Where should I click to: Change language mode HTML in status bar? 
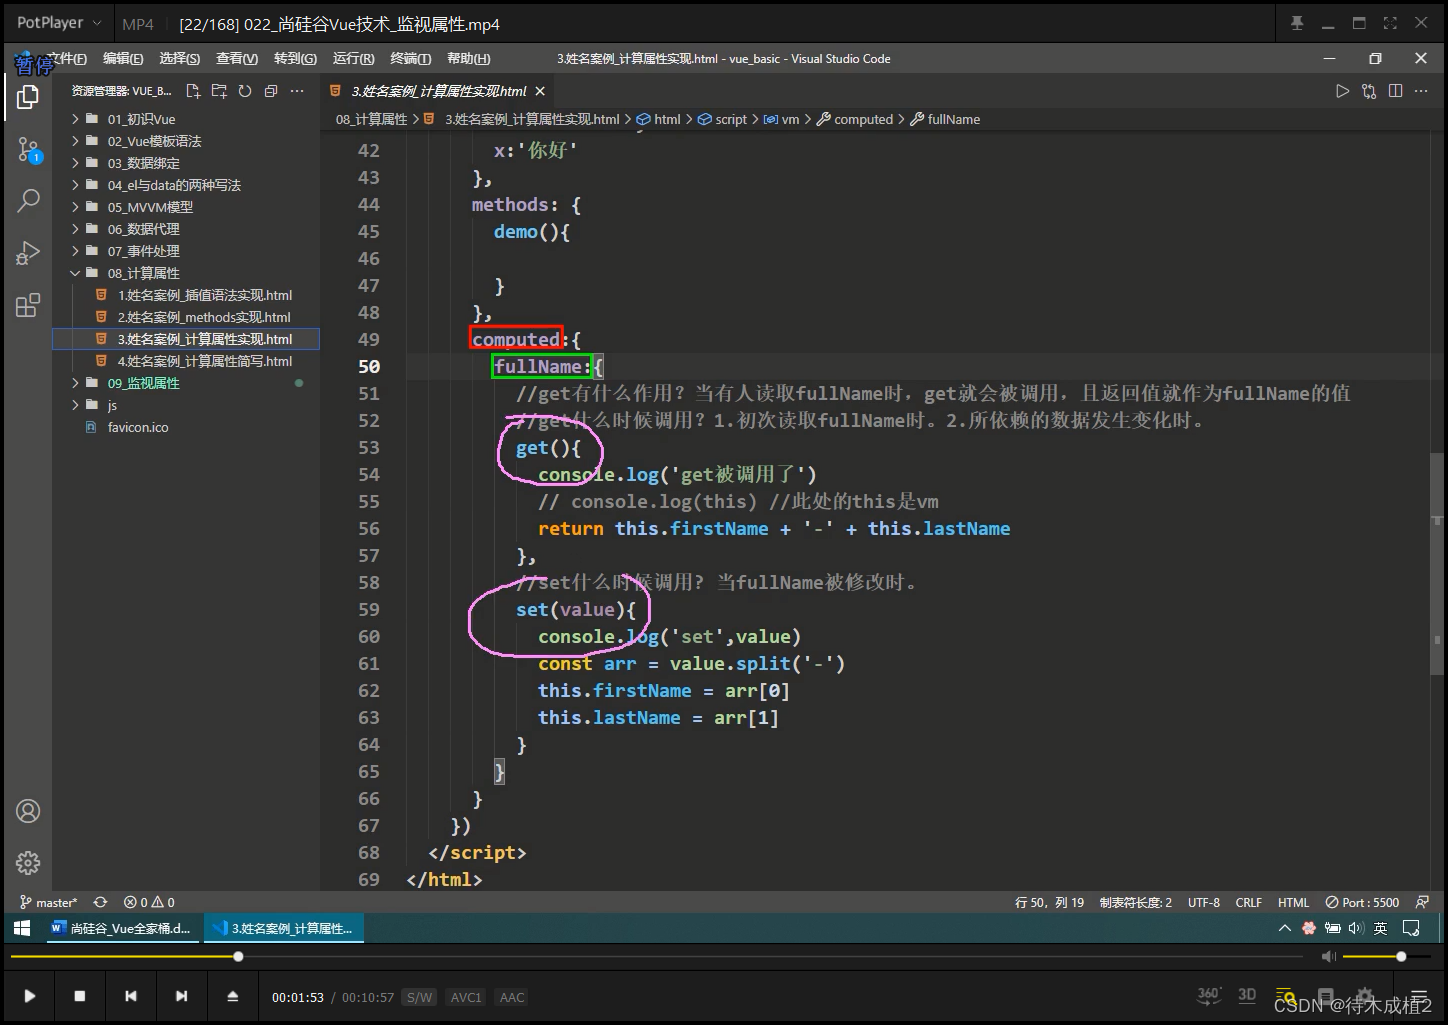1293,902
